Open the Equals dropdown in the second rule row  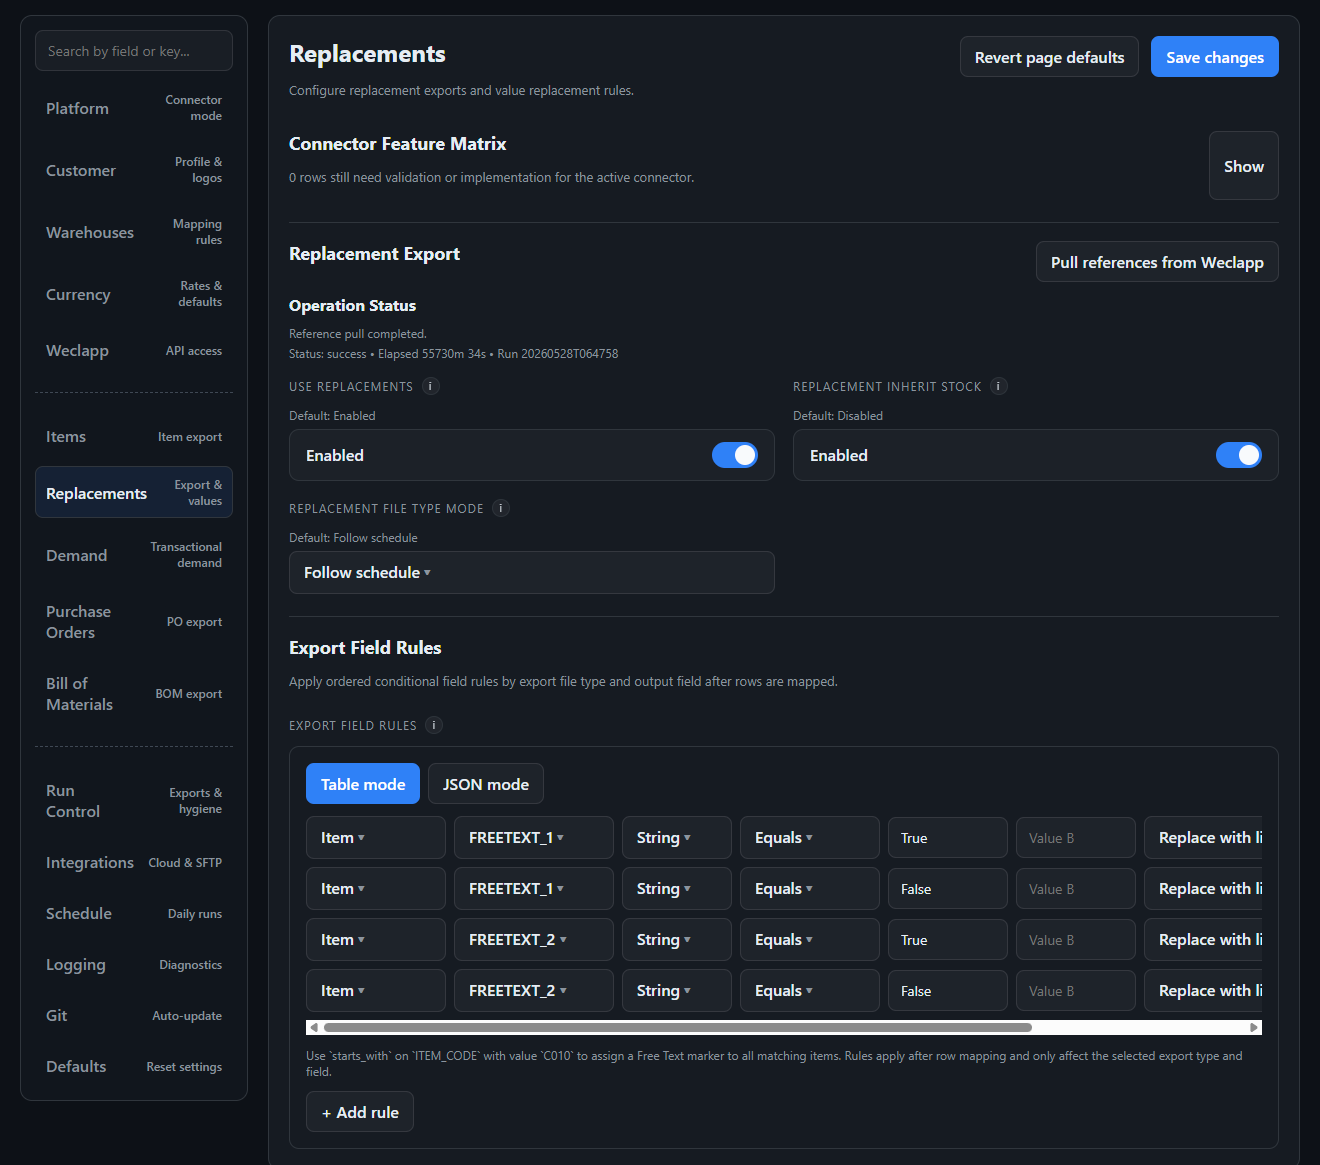810,889
